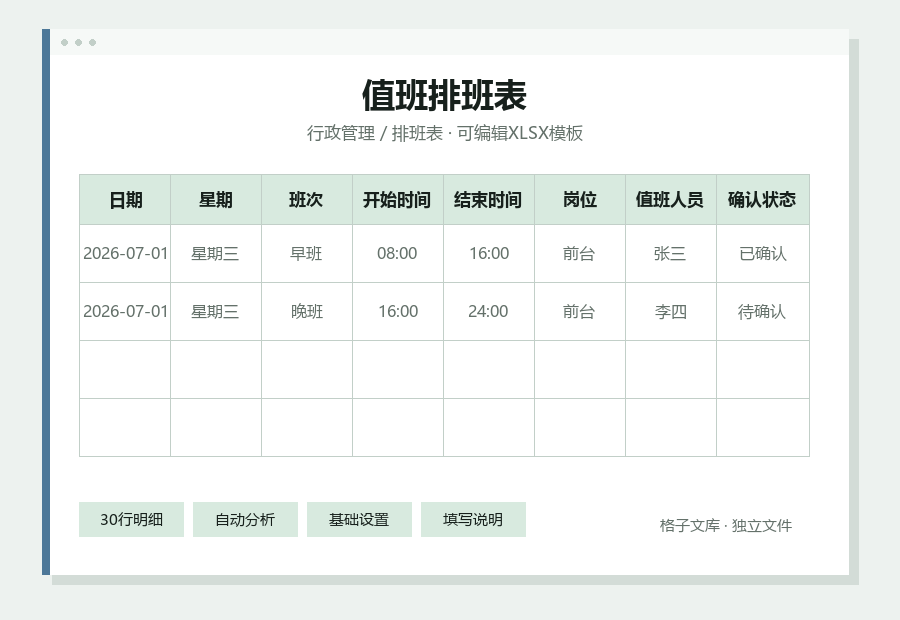Image resolution: width=900 pixels, height=620 pixels.
Task: Click the 早班 shift cell
Action: coord(307,254)
